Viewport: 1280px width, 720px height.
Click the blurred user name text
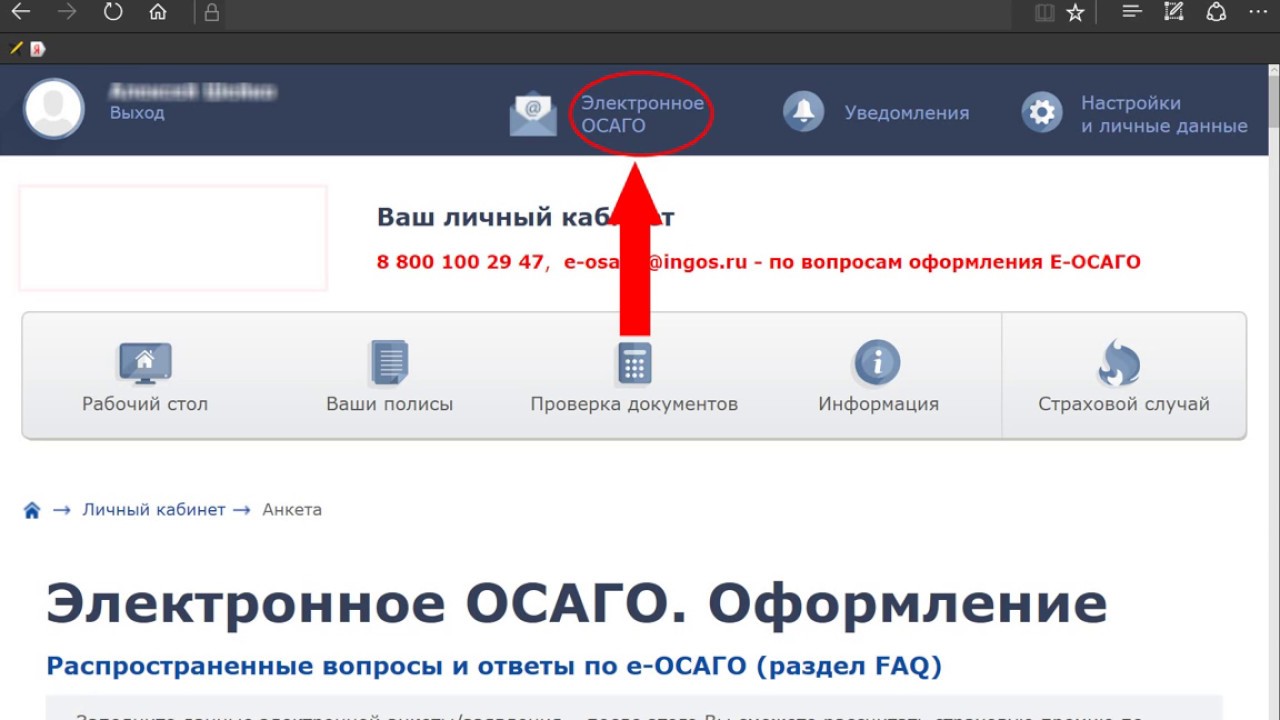coord(193,91)
